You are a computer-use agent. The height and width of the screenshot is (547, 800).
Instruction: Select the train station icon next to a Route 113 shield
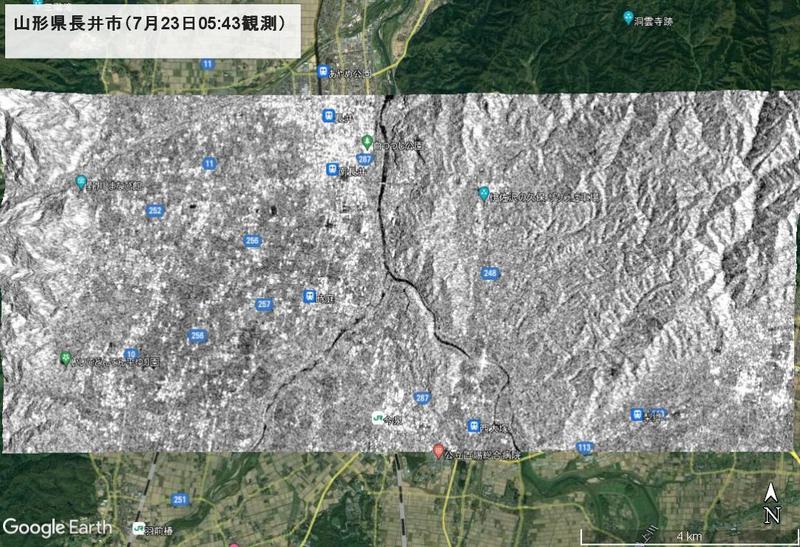(637, 414)
